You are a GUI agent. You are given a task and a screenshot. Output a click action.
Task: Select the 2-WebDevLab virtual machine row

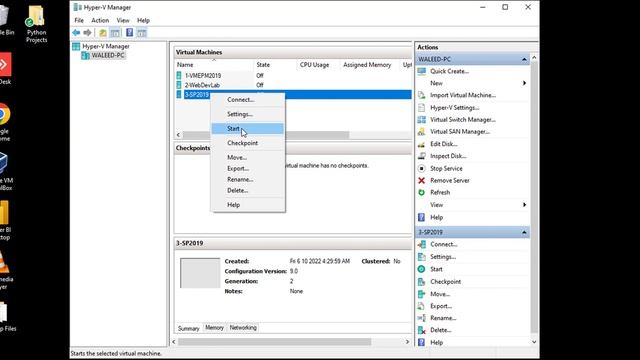[x=293, y=85]
